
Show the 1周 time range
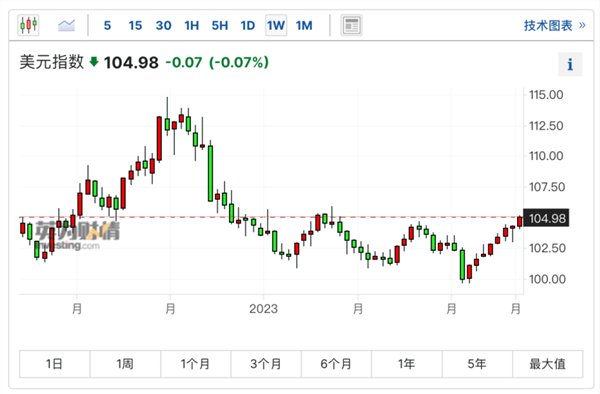pyautogui.click(x=125, y=364)
